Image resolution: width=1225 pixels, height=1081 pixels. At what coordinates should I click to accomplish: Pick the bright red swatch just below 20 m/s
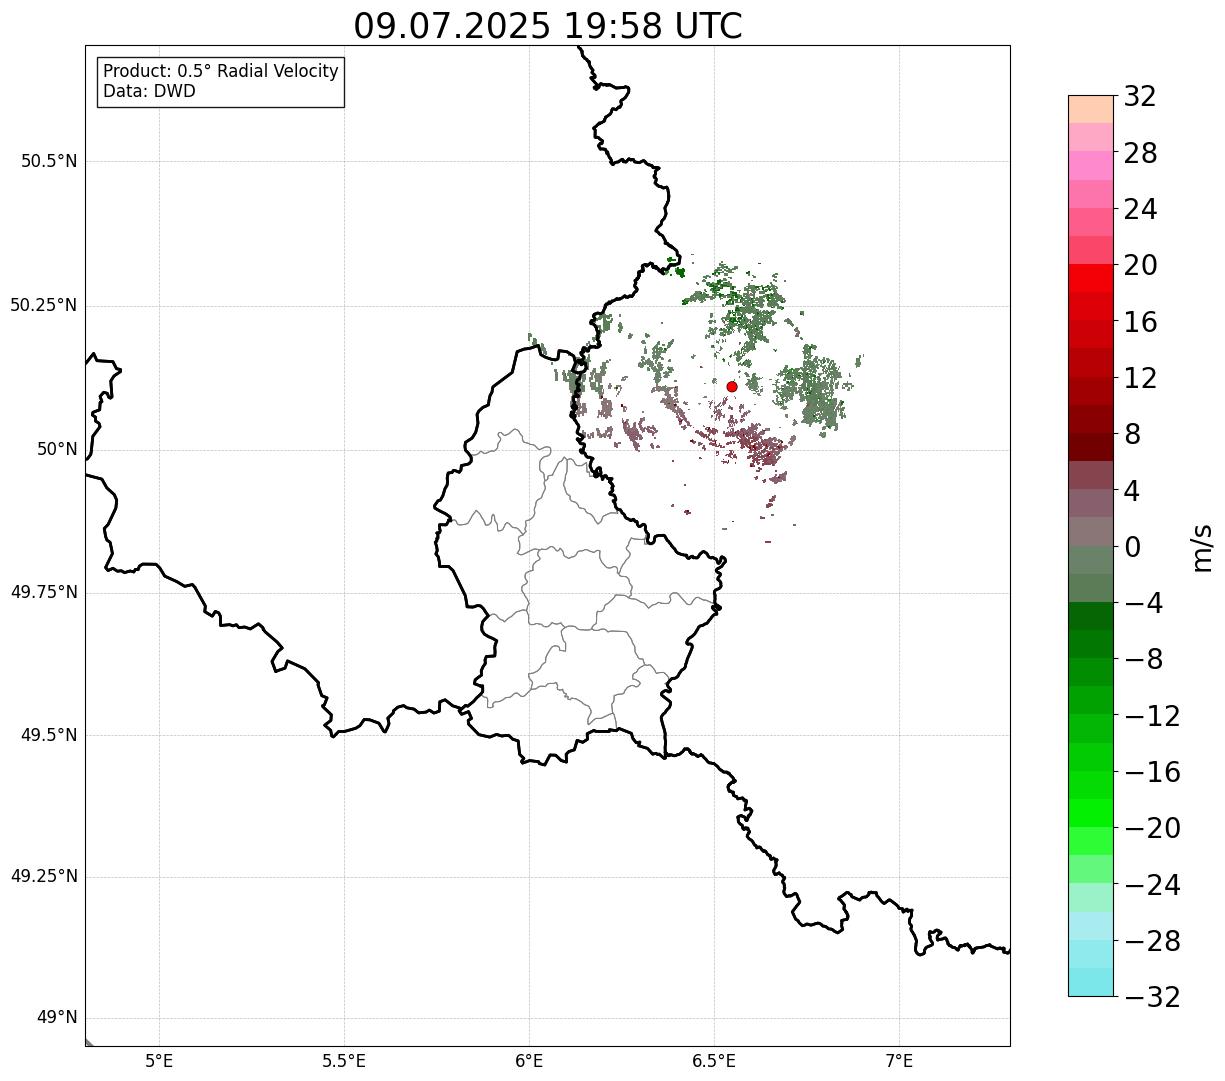click(1091, 278)
